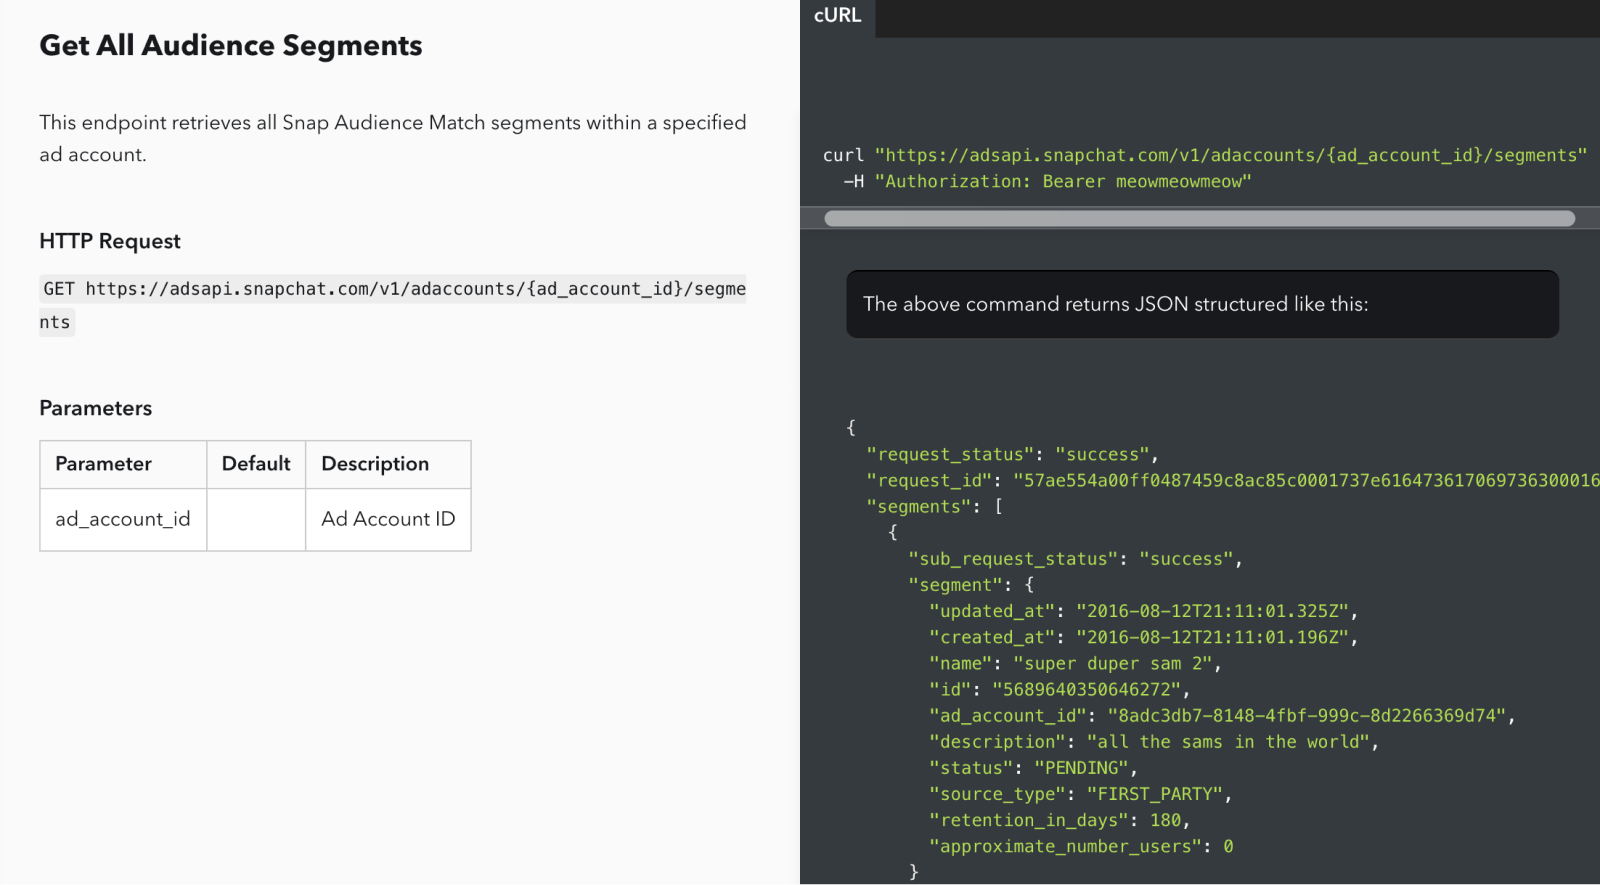Click the retention_in_days value 180
Viewport: 1600px width, 885px height.
coord(1165,820)
